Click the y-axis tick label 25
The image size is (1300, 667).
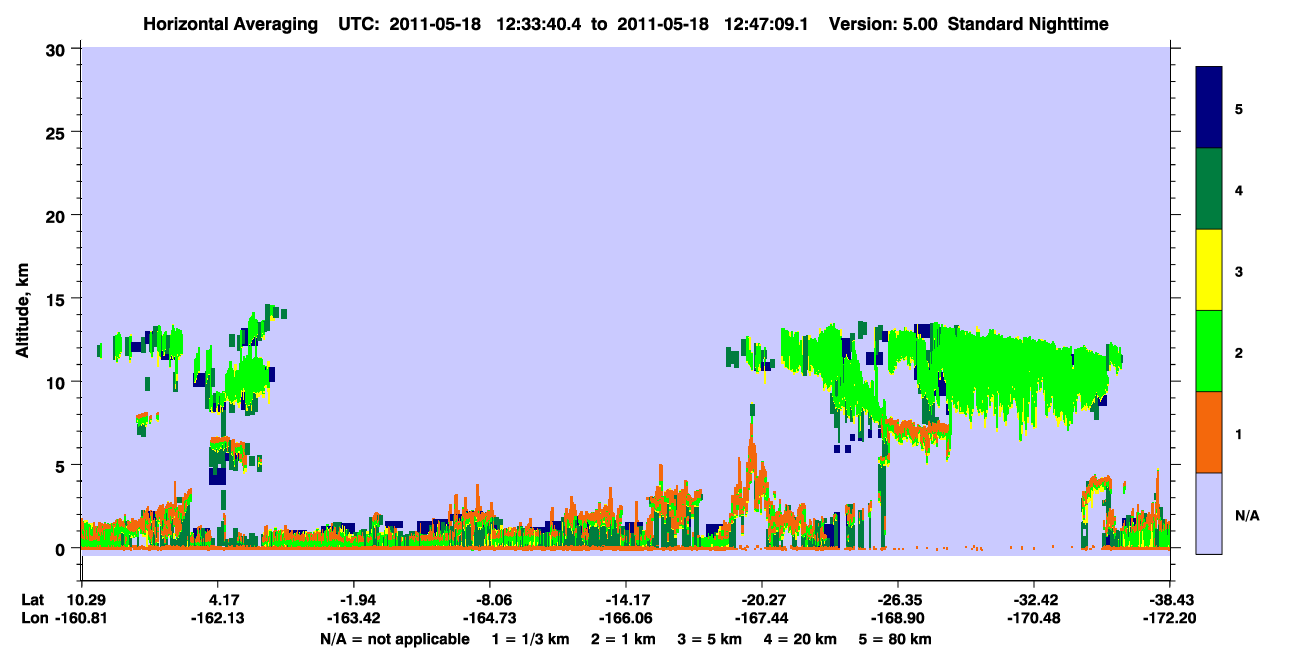[x=57, y=132]
